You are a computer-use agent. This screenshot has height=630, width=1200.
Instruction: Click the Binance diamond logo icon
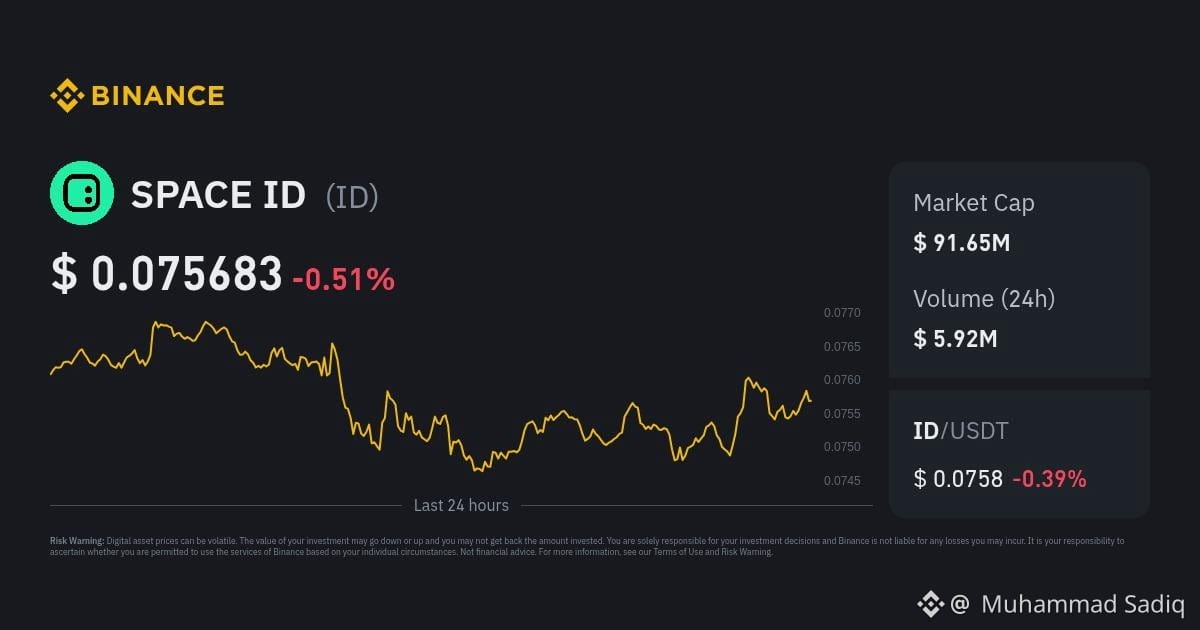click(x=67, y=96)
